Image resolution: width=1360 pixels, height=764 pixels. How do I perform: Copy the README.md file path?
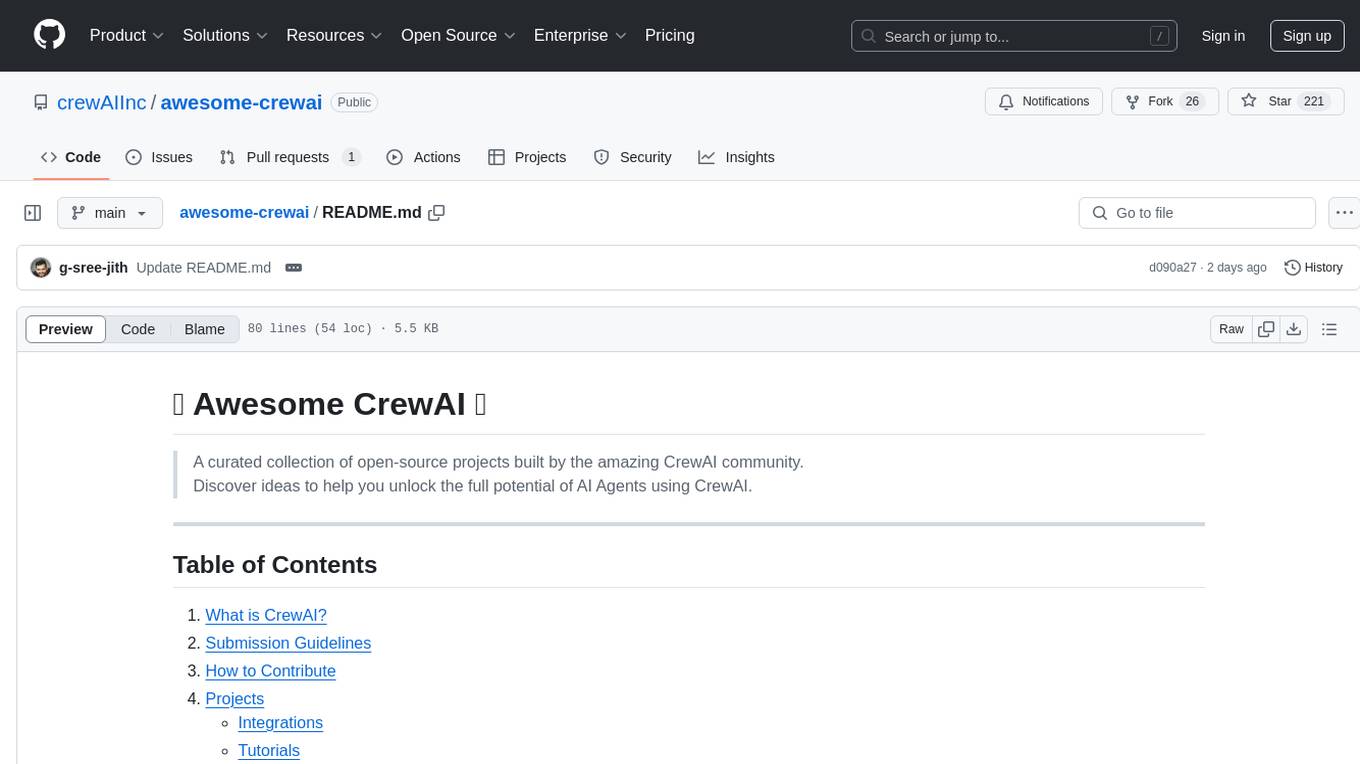(x=436, y=213)
